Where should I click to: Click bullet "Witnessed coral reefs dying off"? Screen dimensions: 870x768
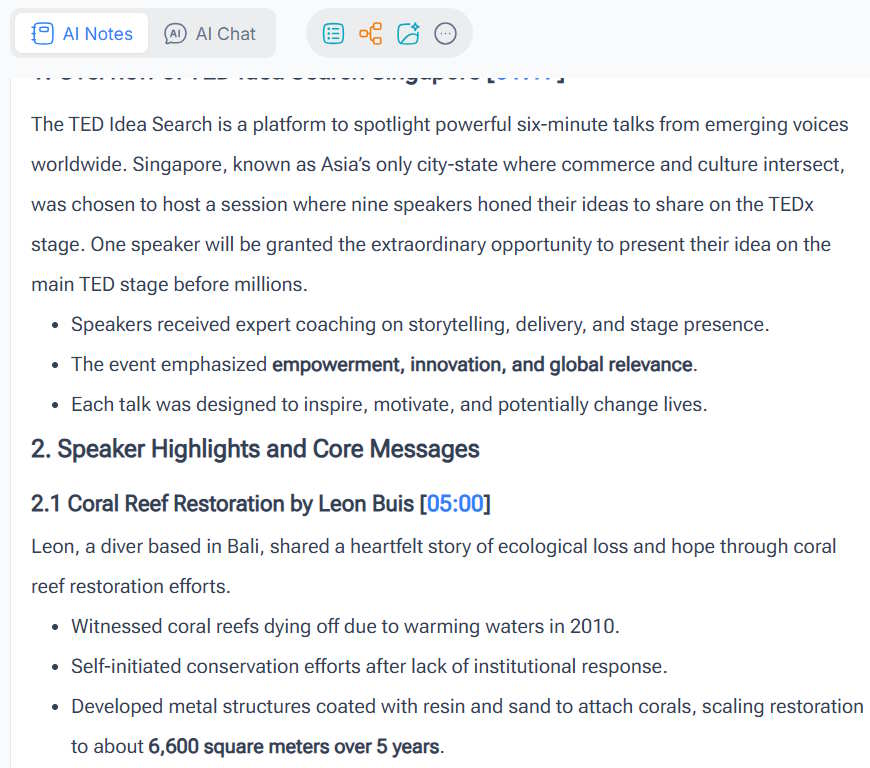(345, 626)
